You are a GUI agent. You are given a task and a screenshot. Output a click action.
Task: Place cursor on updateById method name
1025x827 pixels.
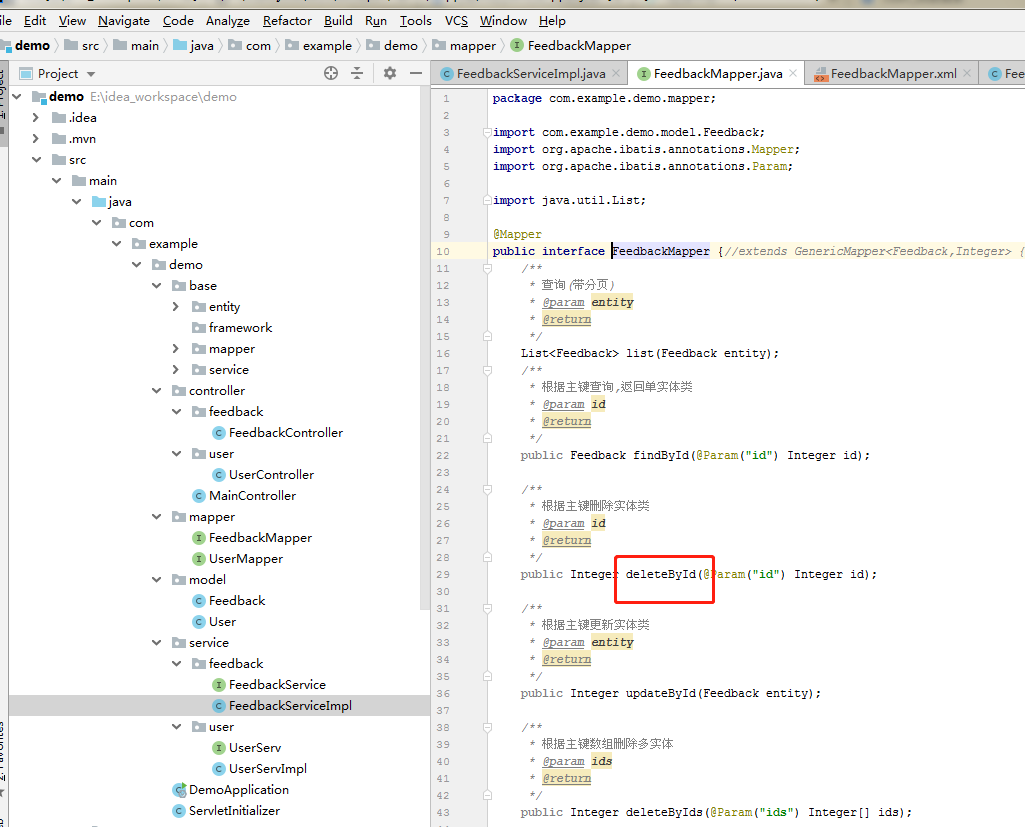pyautogui.click(x=661, y=693)
